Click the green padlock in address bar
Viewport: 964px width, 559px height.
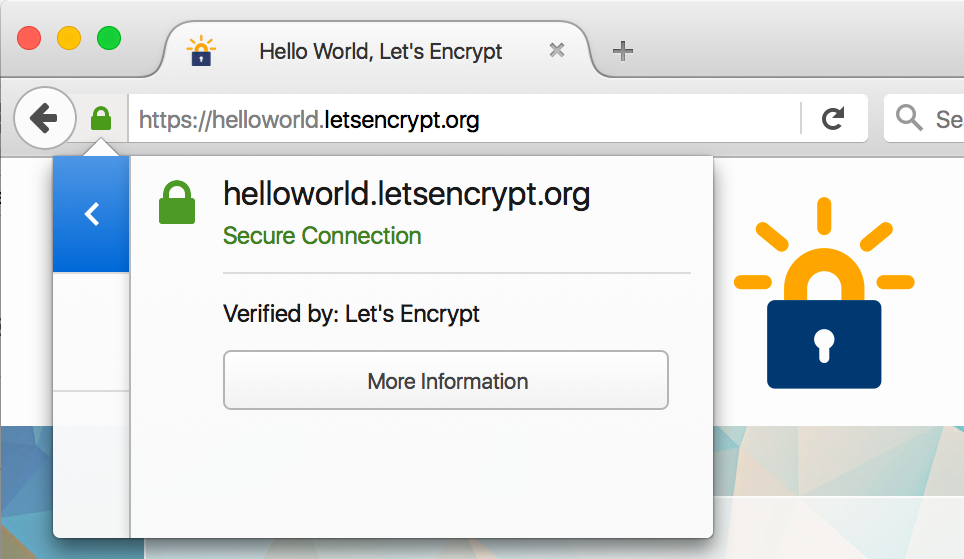tap(101, 118)
